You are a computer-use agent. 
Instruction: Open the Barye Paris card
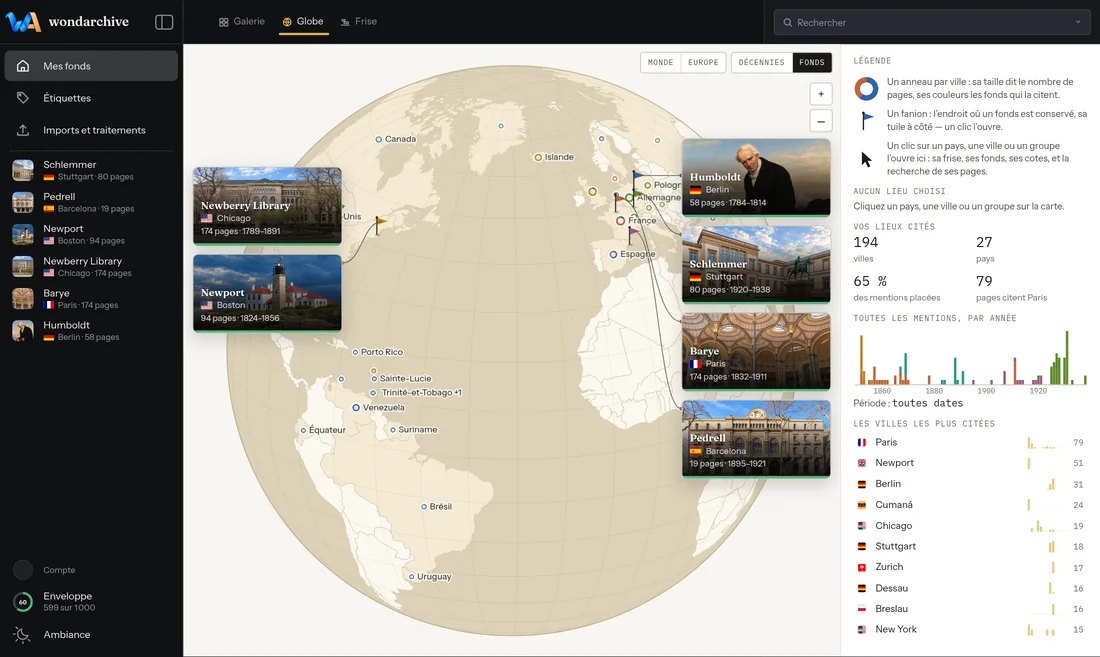pyautogui.click(x=756, y=351)
